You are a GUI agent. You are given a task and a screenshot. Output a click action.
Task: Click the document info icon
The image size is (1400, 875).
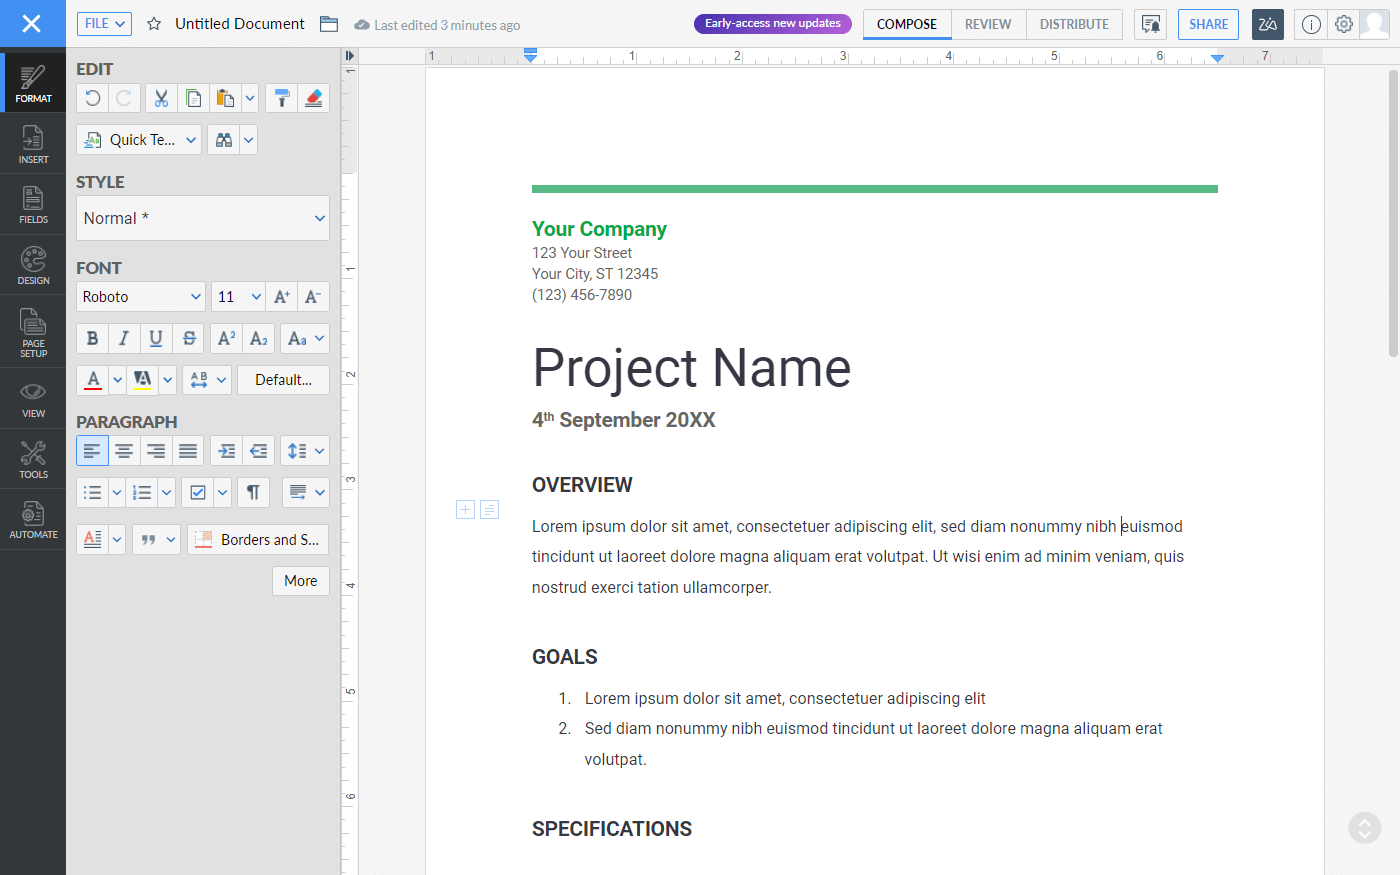pos(1311,24)
